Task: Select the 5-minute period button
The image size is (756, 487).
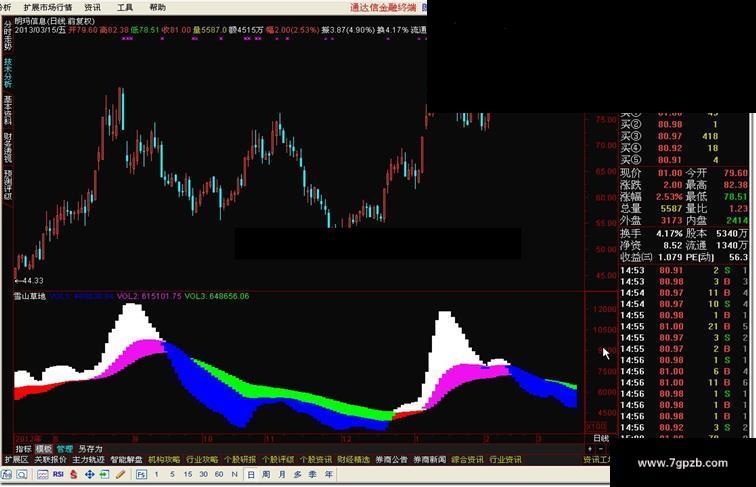Action: 172,474
